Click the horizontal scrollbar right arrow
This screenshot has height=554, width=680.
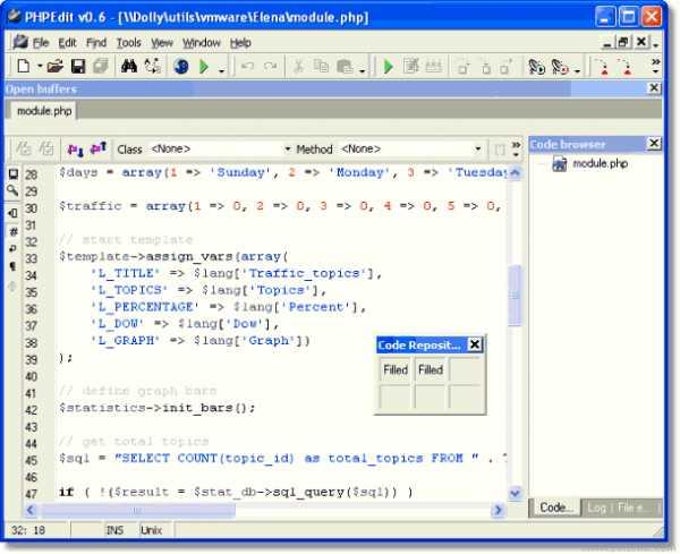click(x=498, y=510)
